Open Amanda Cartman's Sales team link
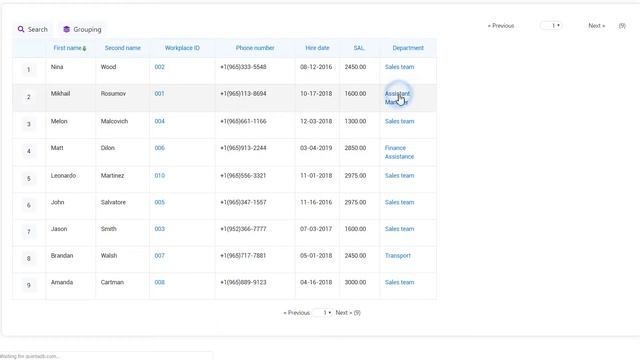Image resolution: width=640 pixels, height=360 pixels. click(399, 282)
